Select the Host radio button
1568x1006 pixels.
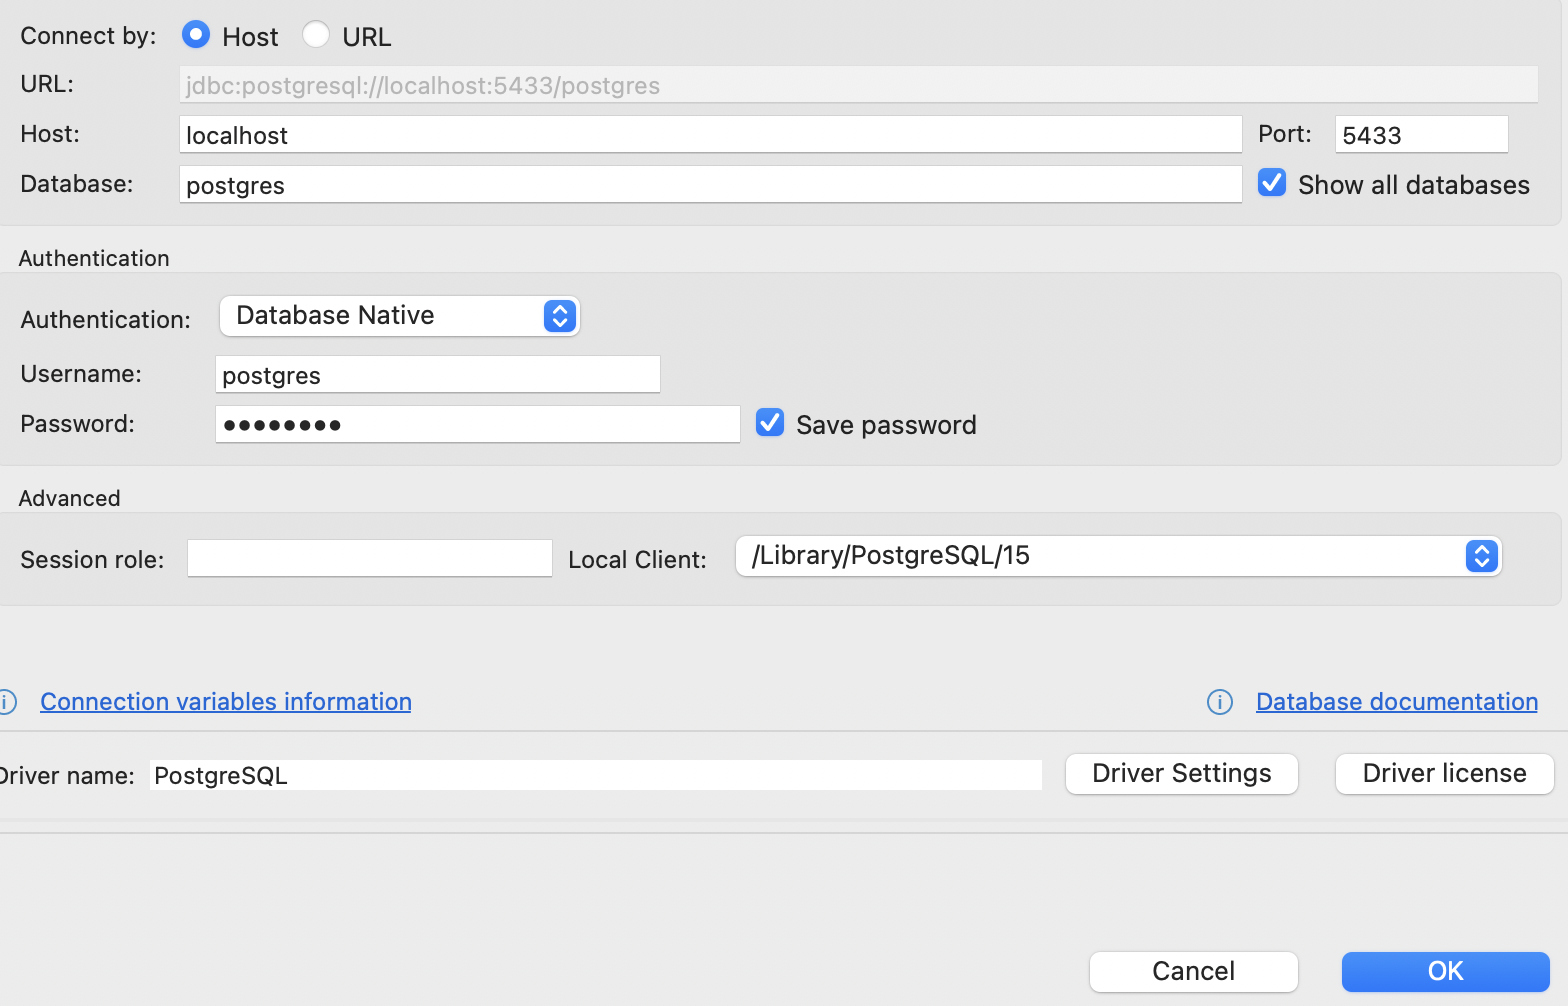196,35
